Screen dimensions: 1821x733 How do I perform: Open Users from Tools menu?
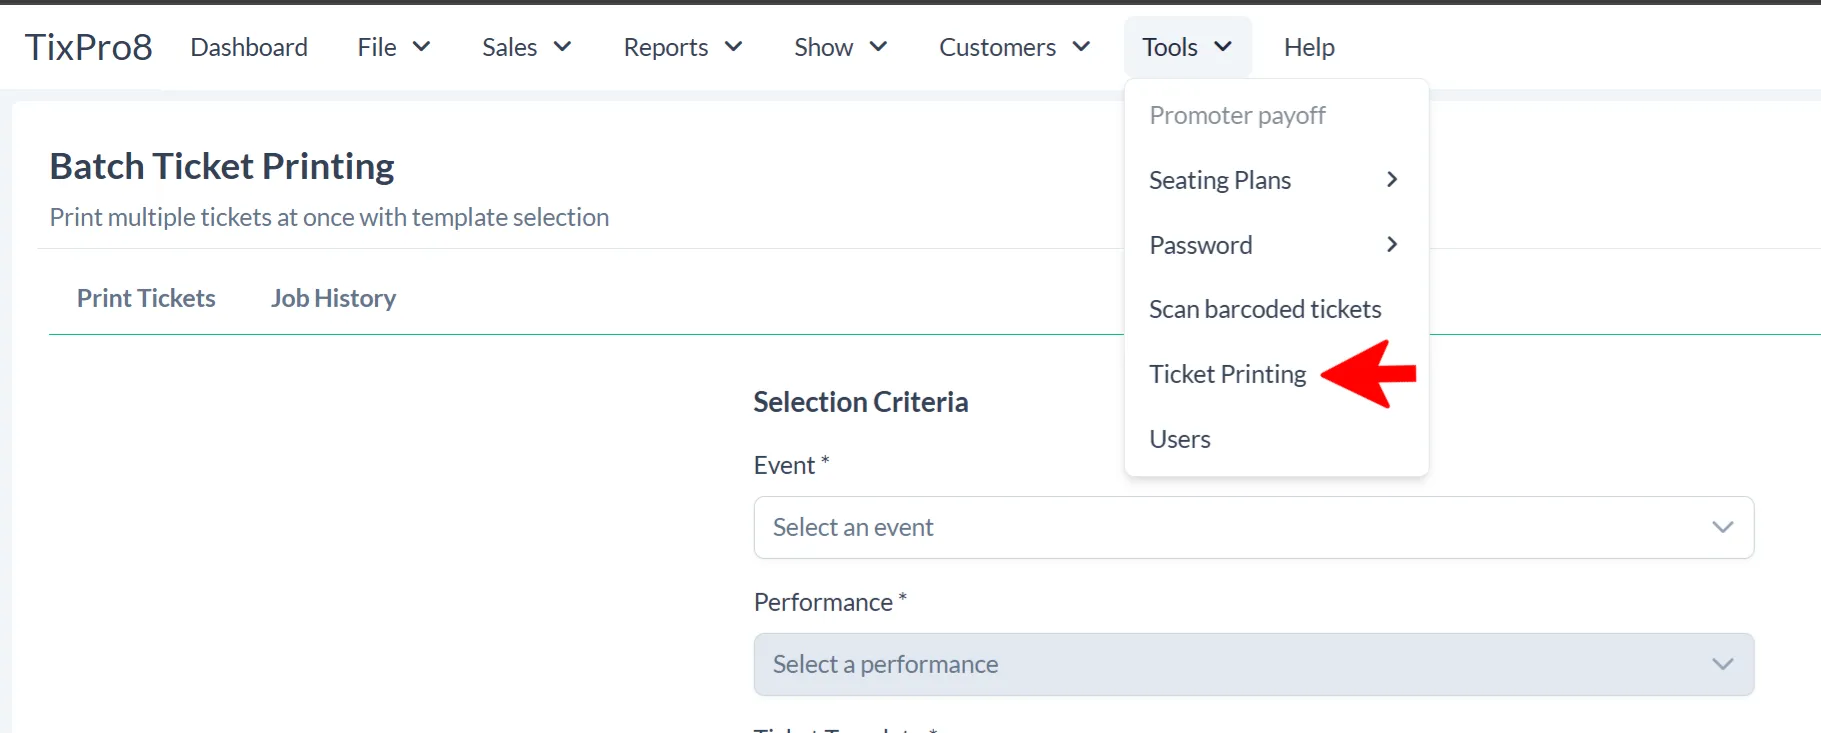coord(1276,439)
